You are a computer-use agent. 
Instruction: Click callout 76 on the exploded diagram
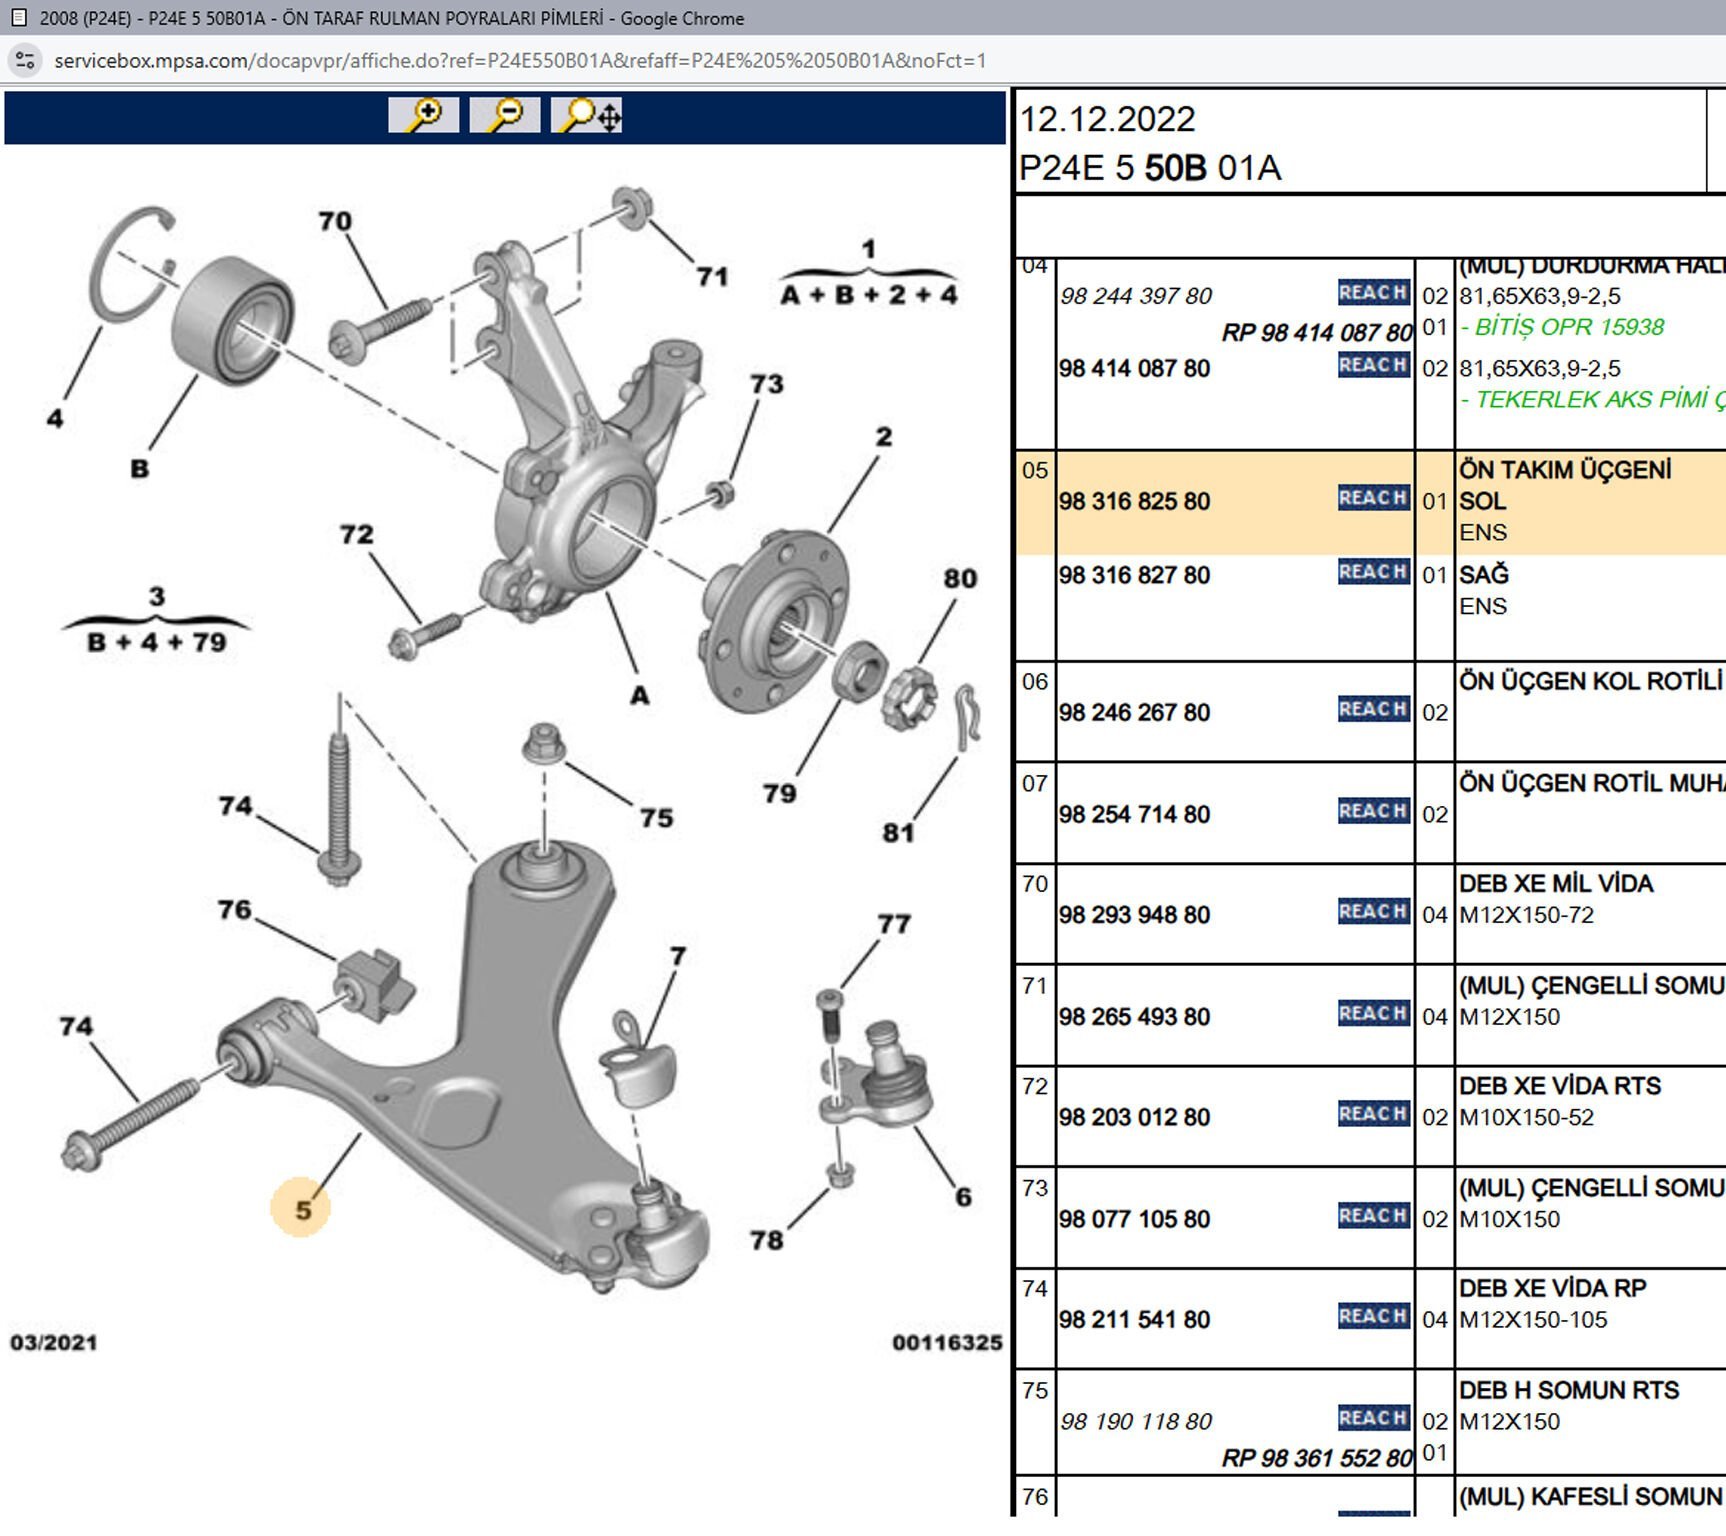(235, 910)
